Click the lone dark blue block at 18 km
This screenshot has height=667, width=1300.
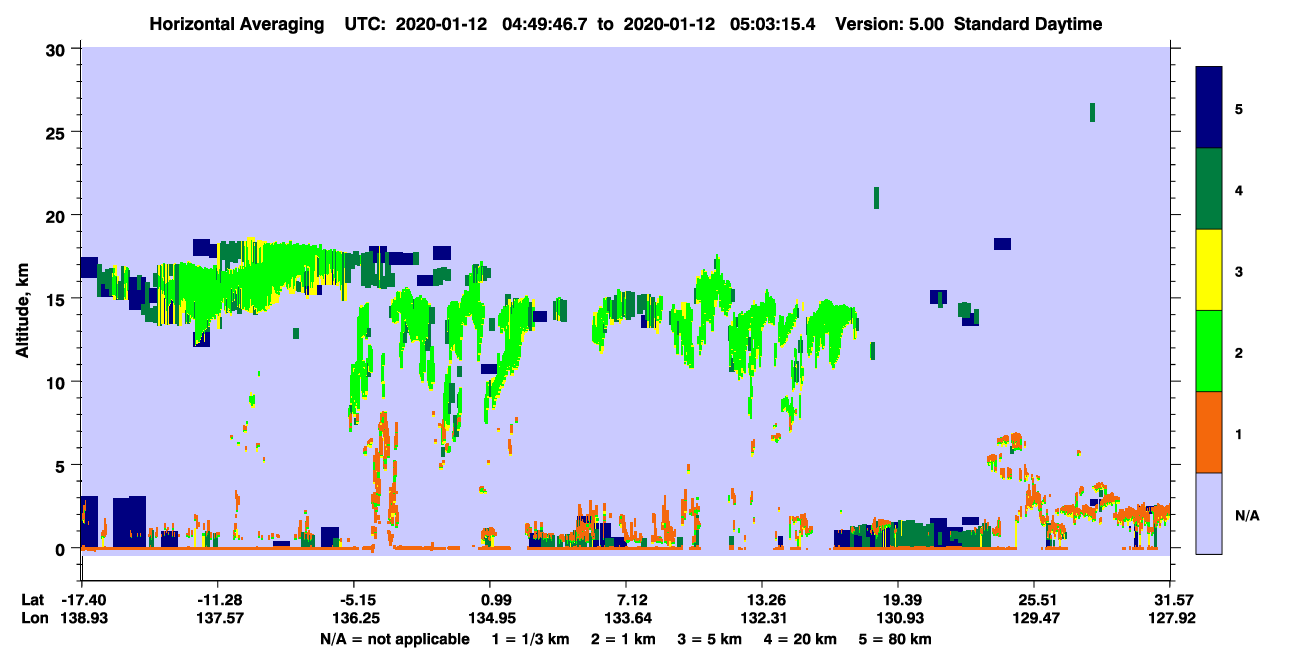[1002, 244]
